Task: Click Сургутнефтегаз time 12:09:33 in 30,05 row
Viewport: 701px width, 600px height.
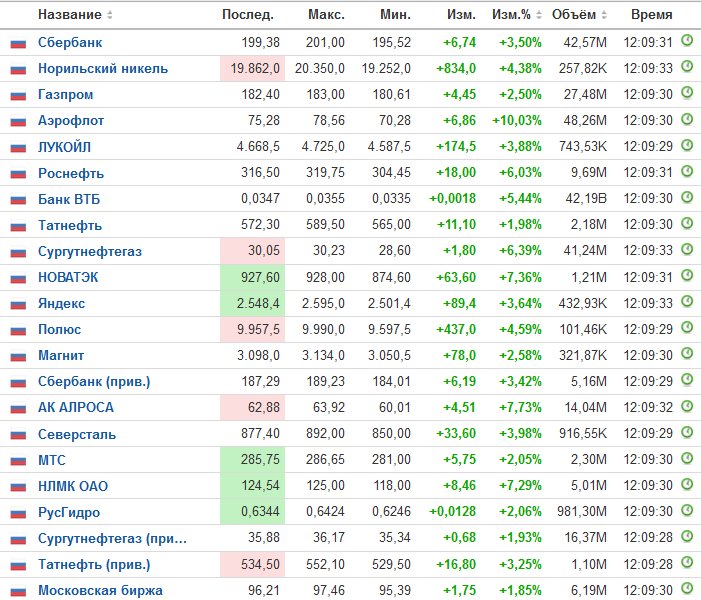Action: (648, 250)
